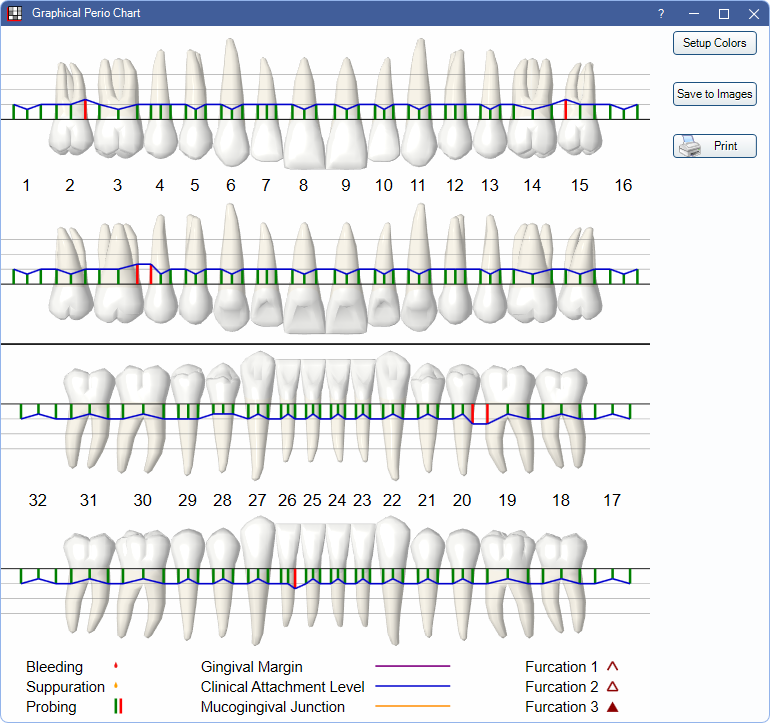Click the printer icon on the Print button
This screenshot has height=723, width=770.
pos(690,146)
